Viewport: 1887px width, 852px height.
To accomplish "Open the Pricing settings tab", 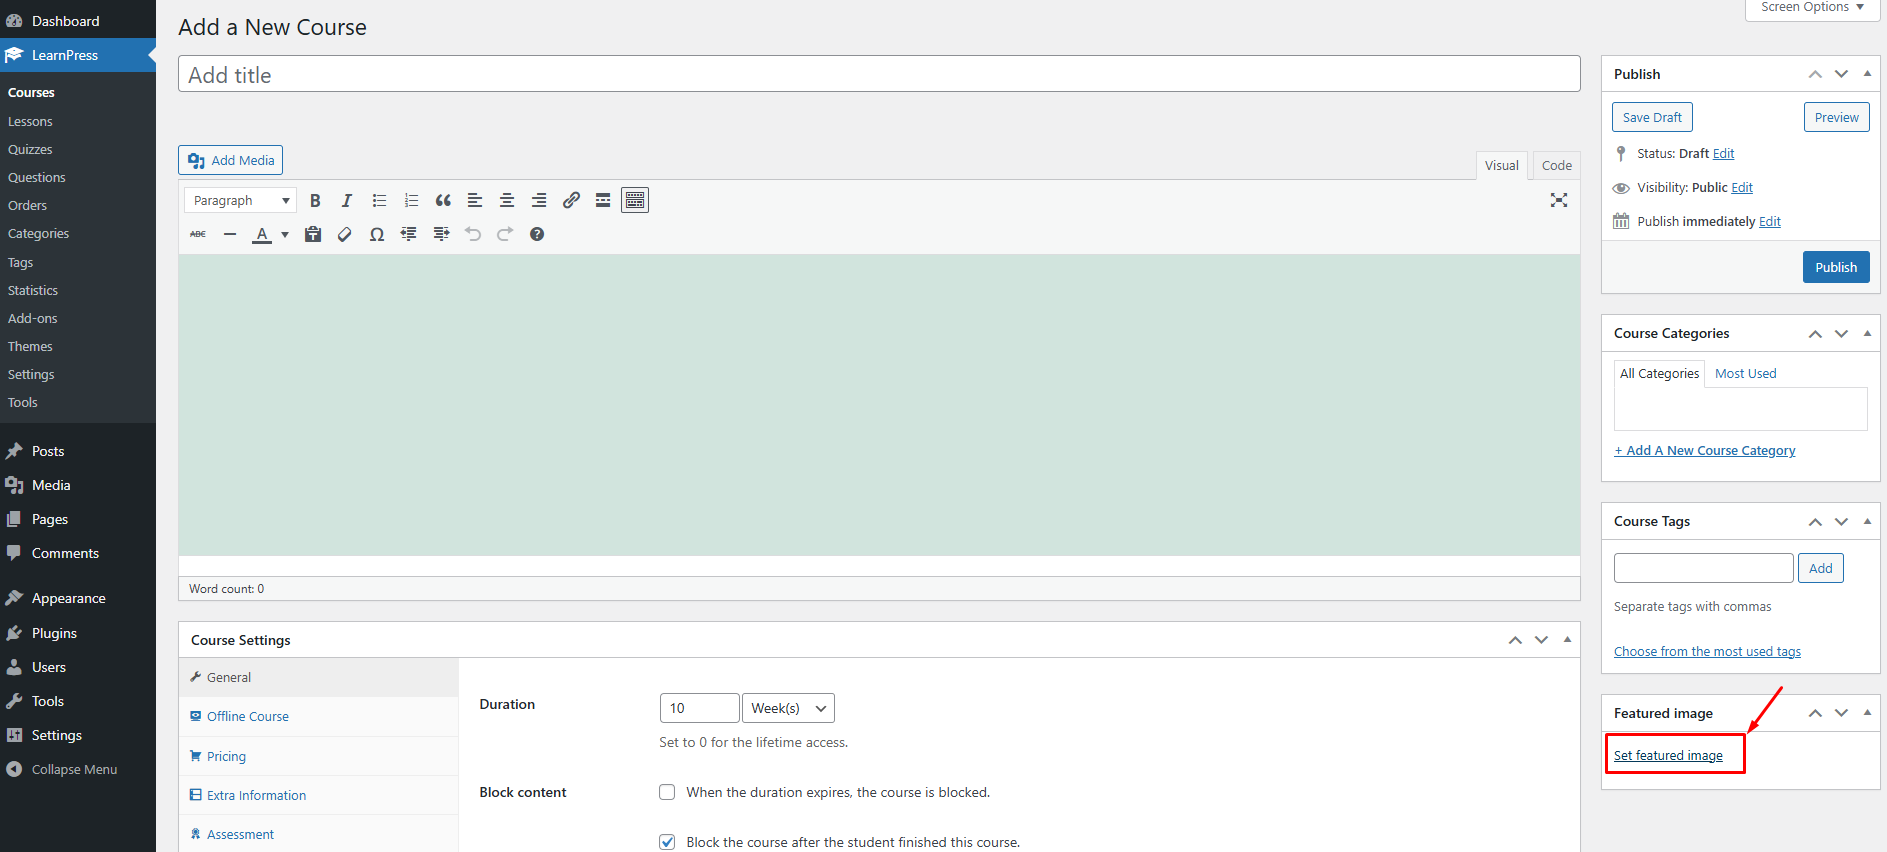I will tap(226, 756).
